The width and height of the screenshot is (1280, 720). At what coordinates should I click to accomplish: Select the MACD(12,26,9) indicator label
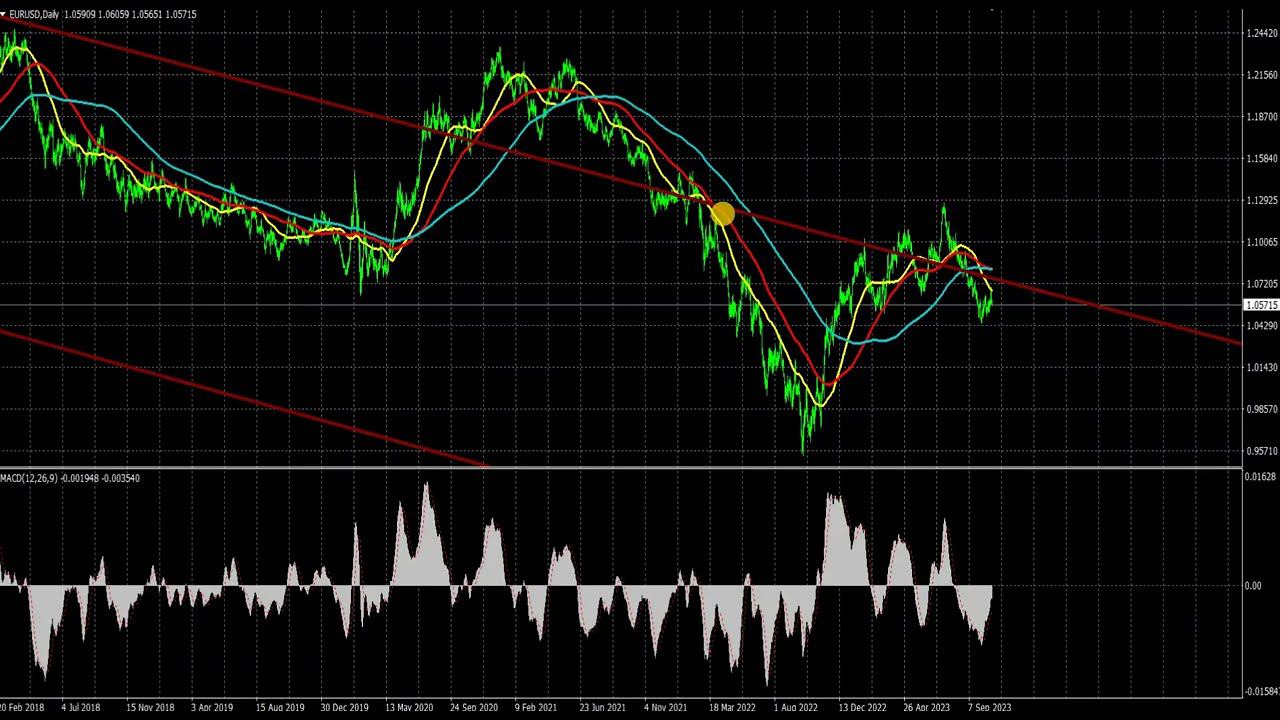[28, 478]
